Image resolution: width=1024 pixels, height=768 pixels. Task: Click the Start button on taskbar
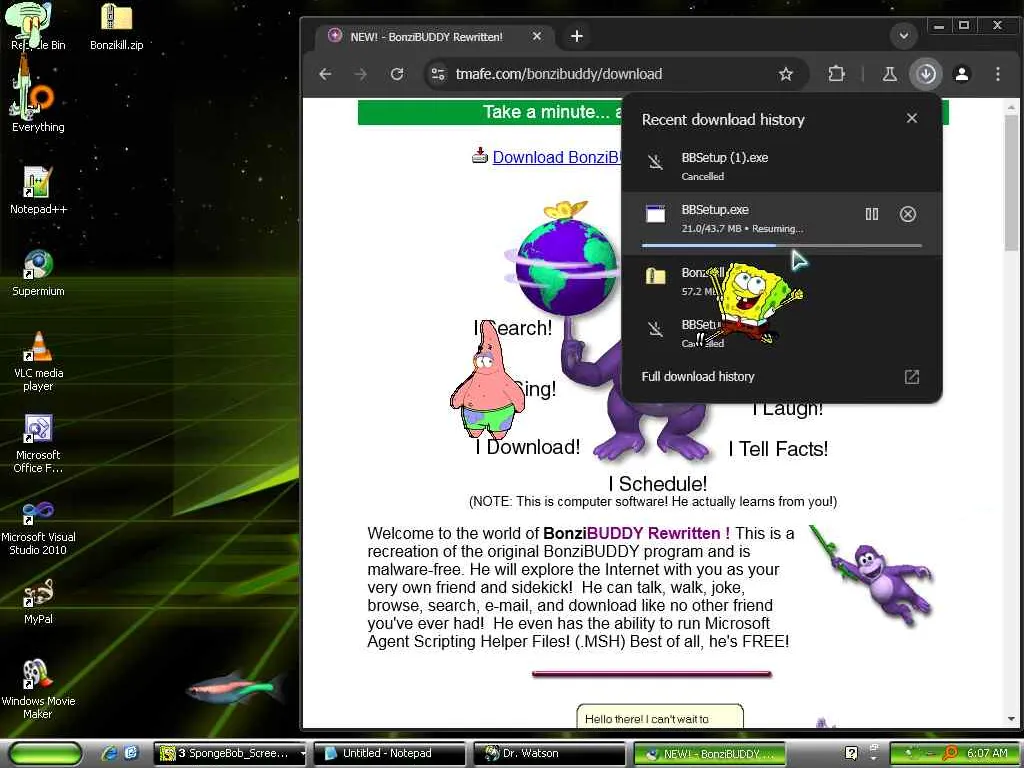click(x=46, y=753)
